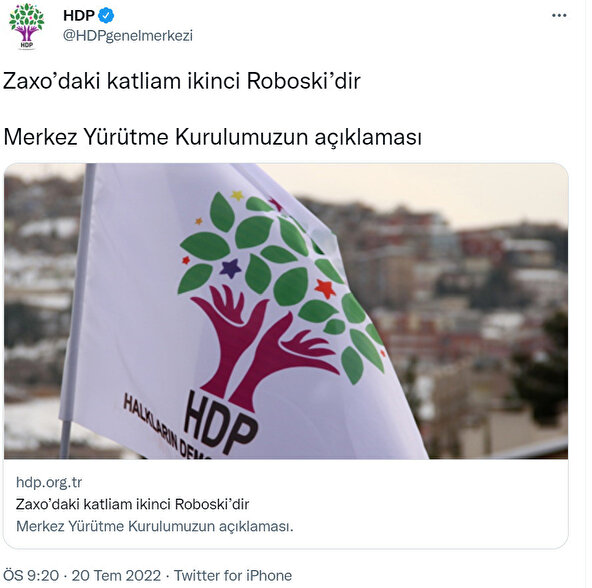This screenshot has height=588, width=592.
Task: Click the blue verified badge
Action: [106, 15]
